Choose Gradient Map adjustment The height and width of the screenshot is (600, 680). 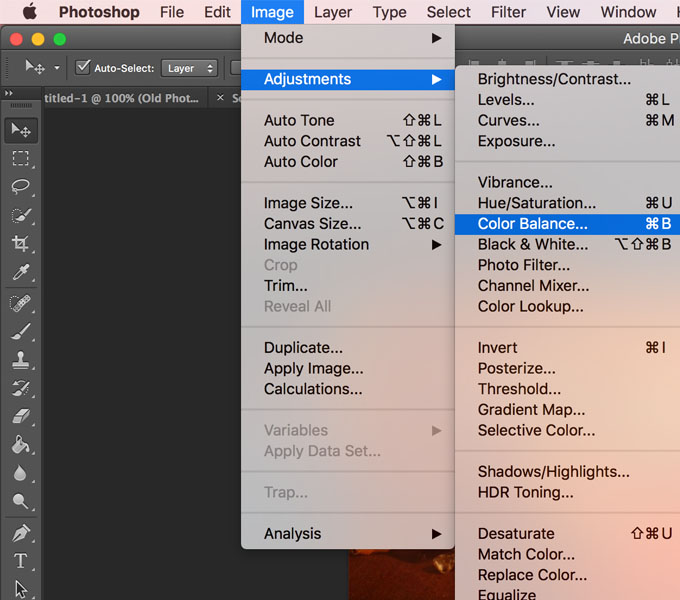click(567, 410)
